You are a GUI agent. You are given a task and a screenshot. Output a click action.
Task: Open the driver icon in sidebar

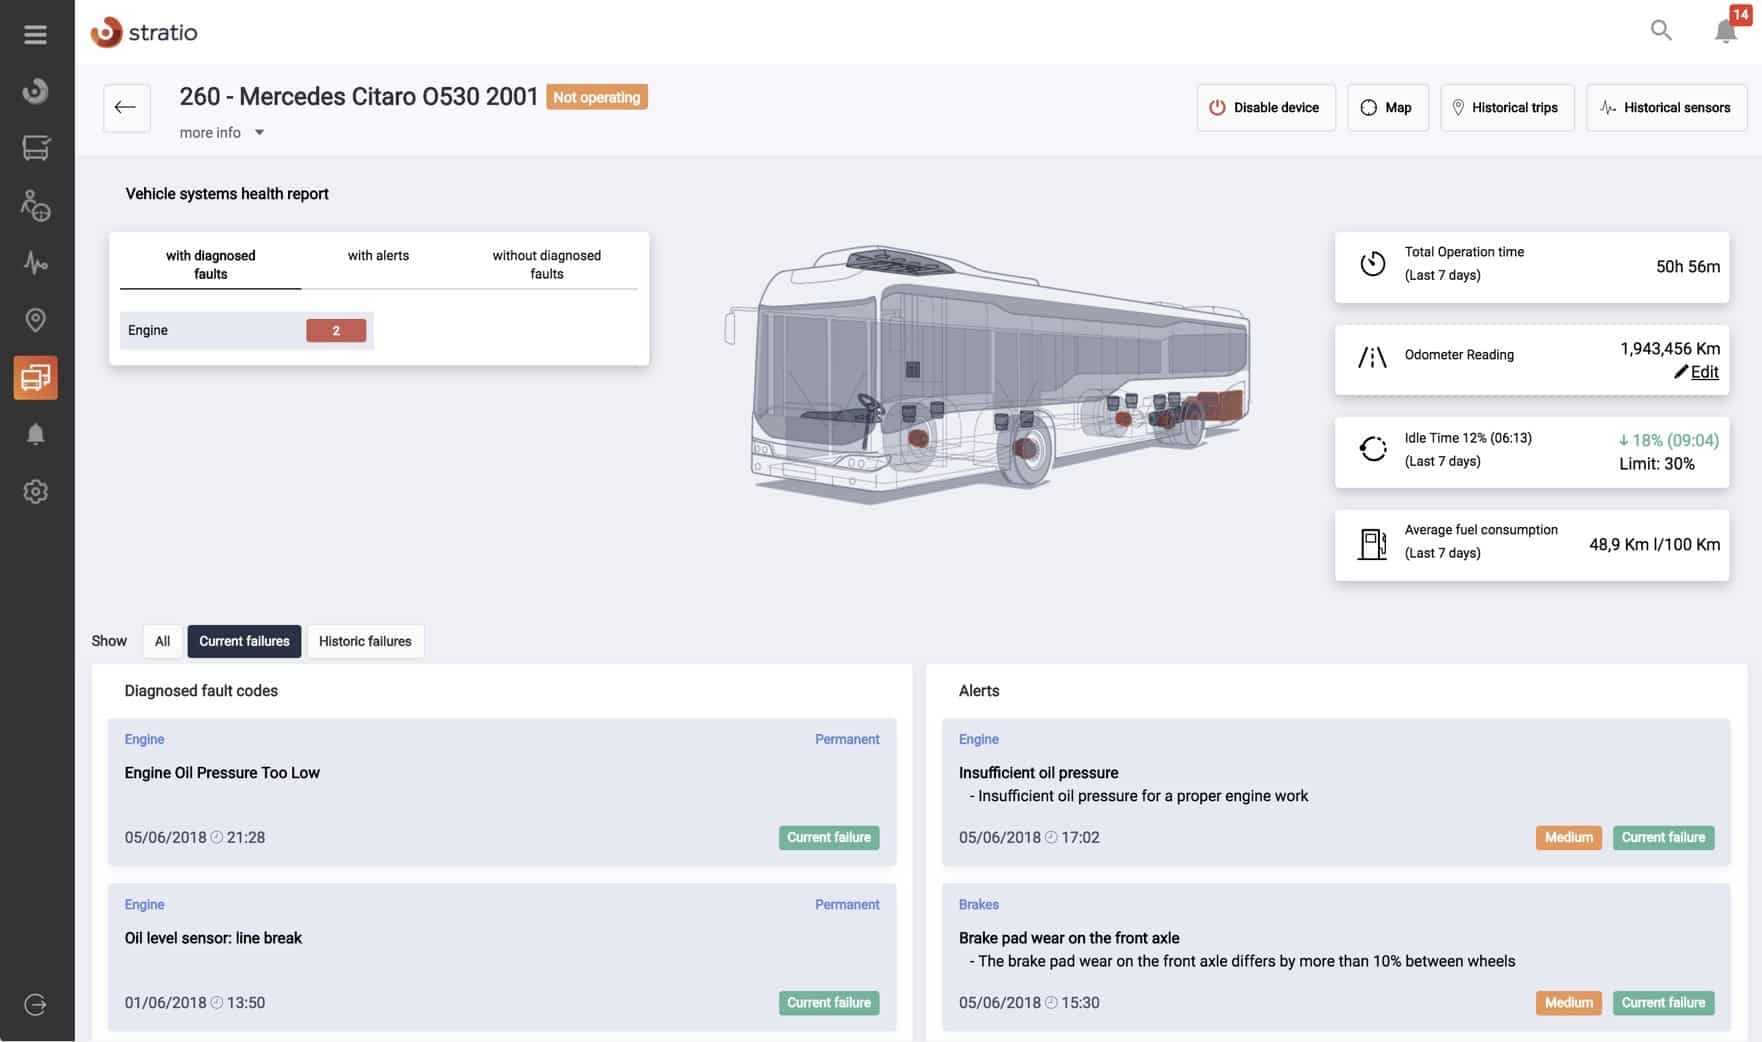(x=36, y=206)
